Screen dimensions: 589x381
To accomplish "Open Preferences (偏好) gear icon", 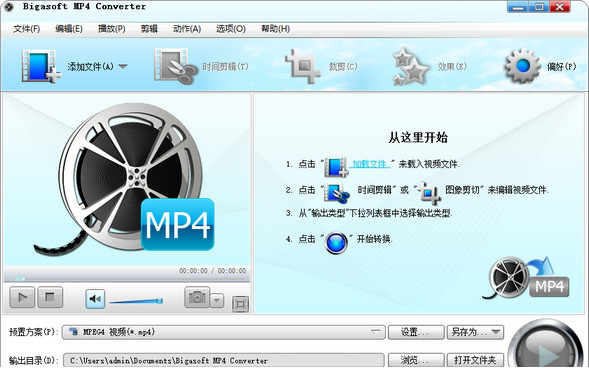I will (523, 66).
